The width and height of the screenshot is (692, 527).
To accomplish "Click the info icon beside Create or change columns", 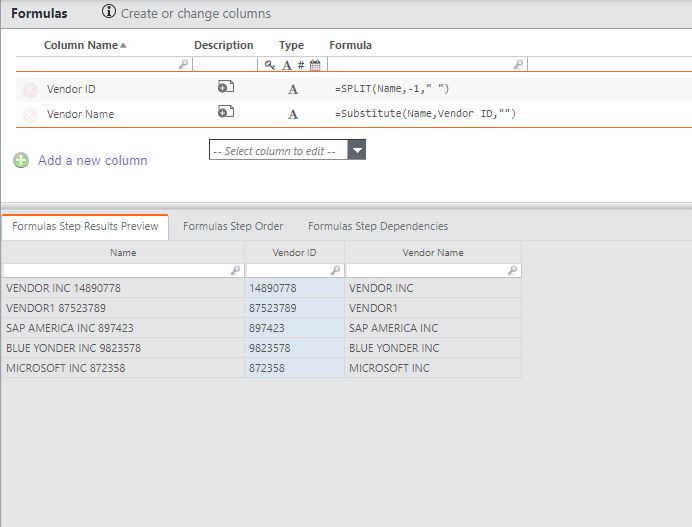I will (109, 13).
